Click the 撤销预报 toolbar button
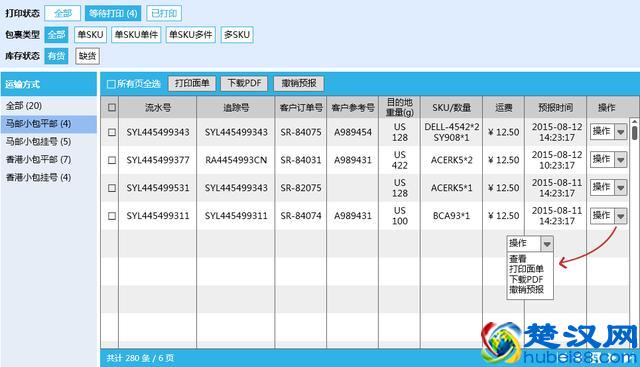This screenshot has width=640, height=367. coord(299,83)
